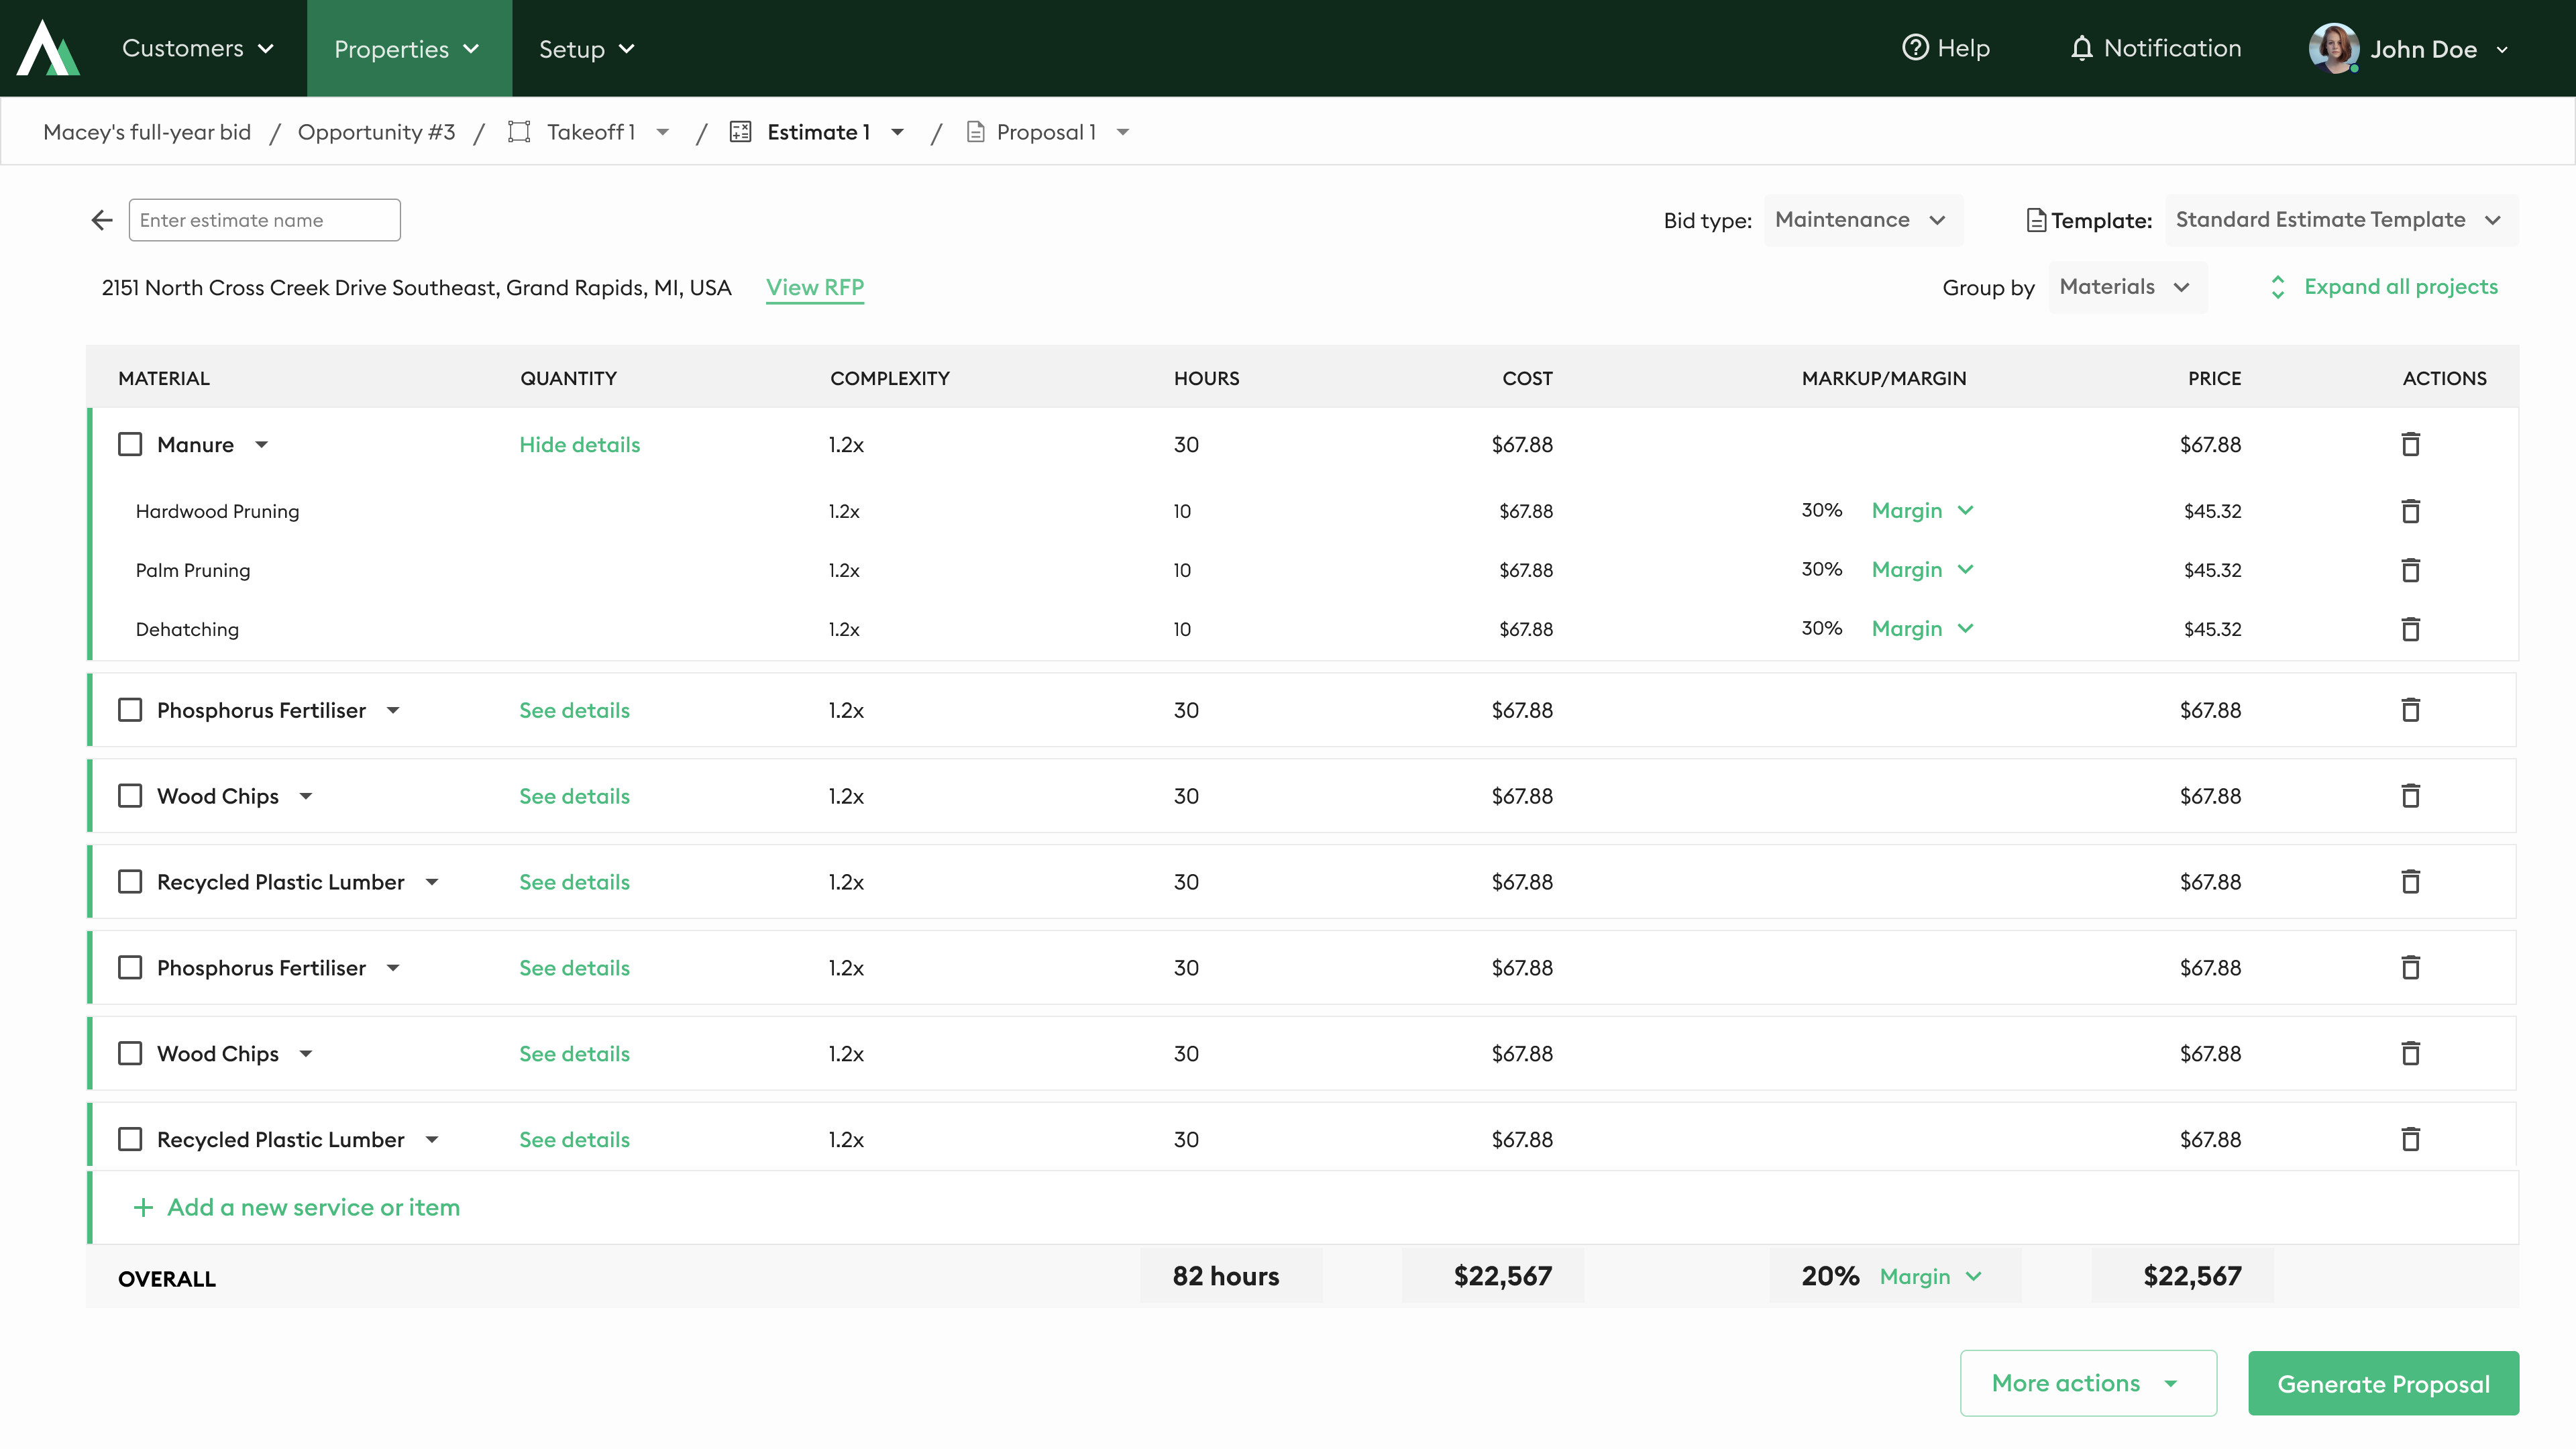Image resolution: width=2576 pixels, height=1449 pixels.
Task: Click the estimate name input field
Action: [264, 220]
